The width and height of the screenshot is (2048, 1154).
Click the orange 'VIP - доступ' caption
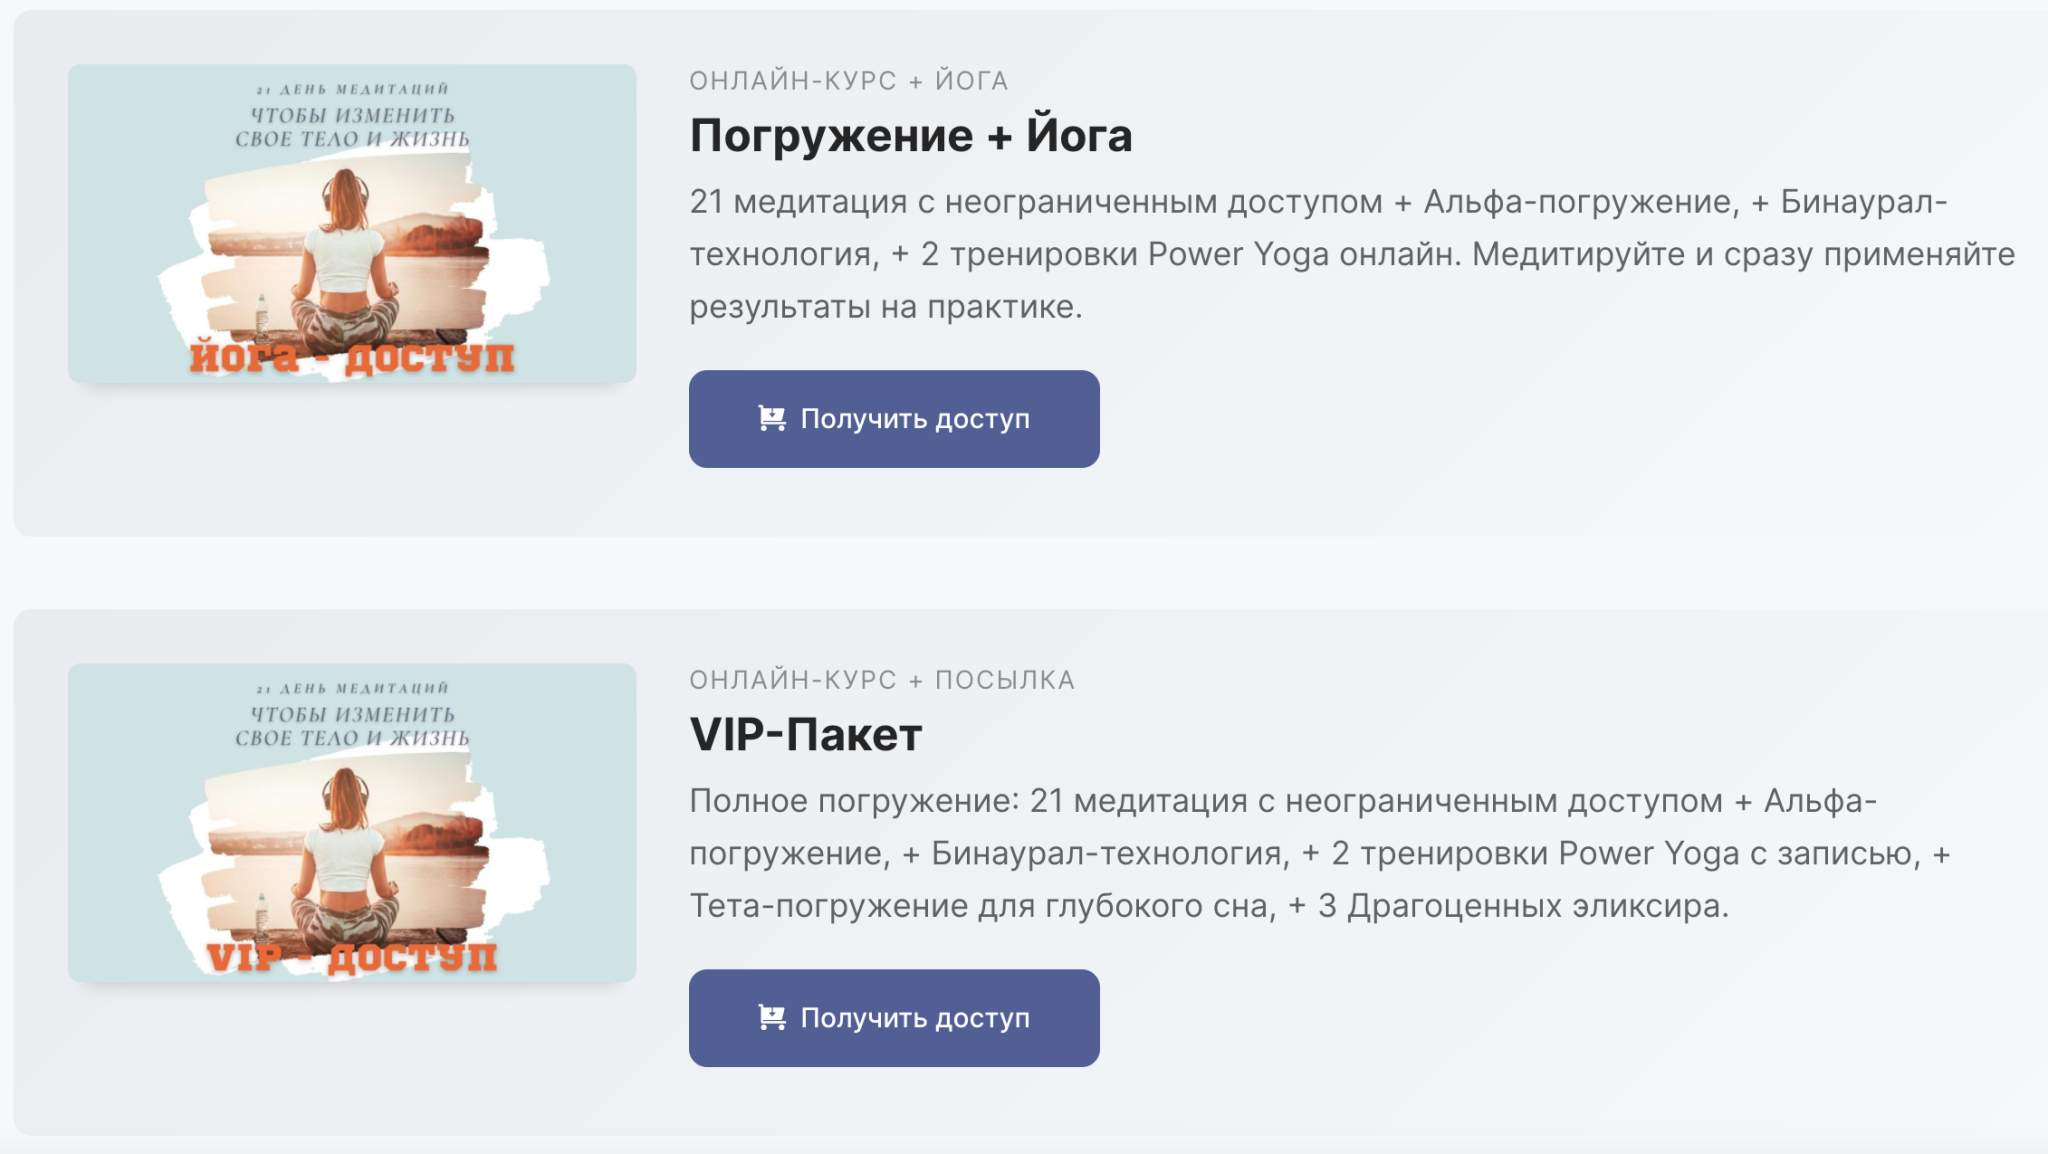pyautogui.click(x=352, y=957)
